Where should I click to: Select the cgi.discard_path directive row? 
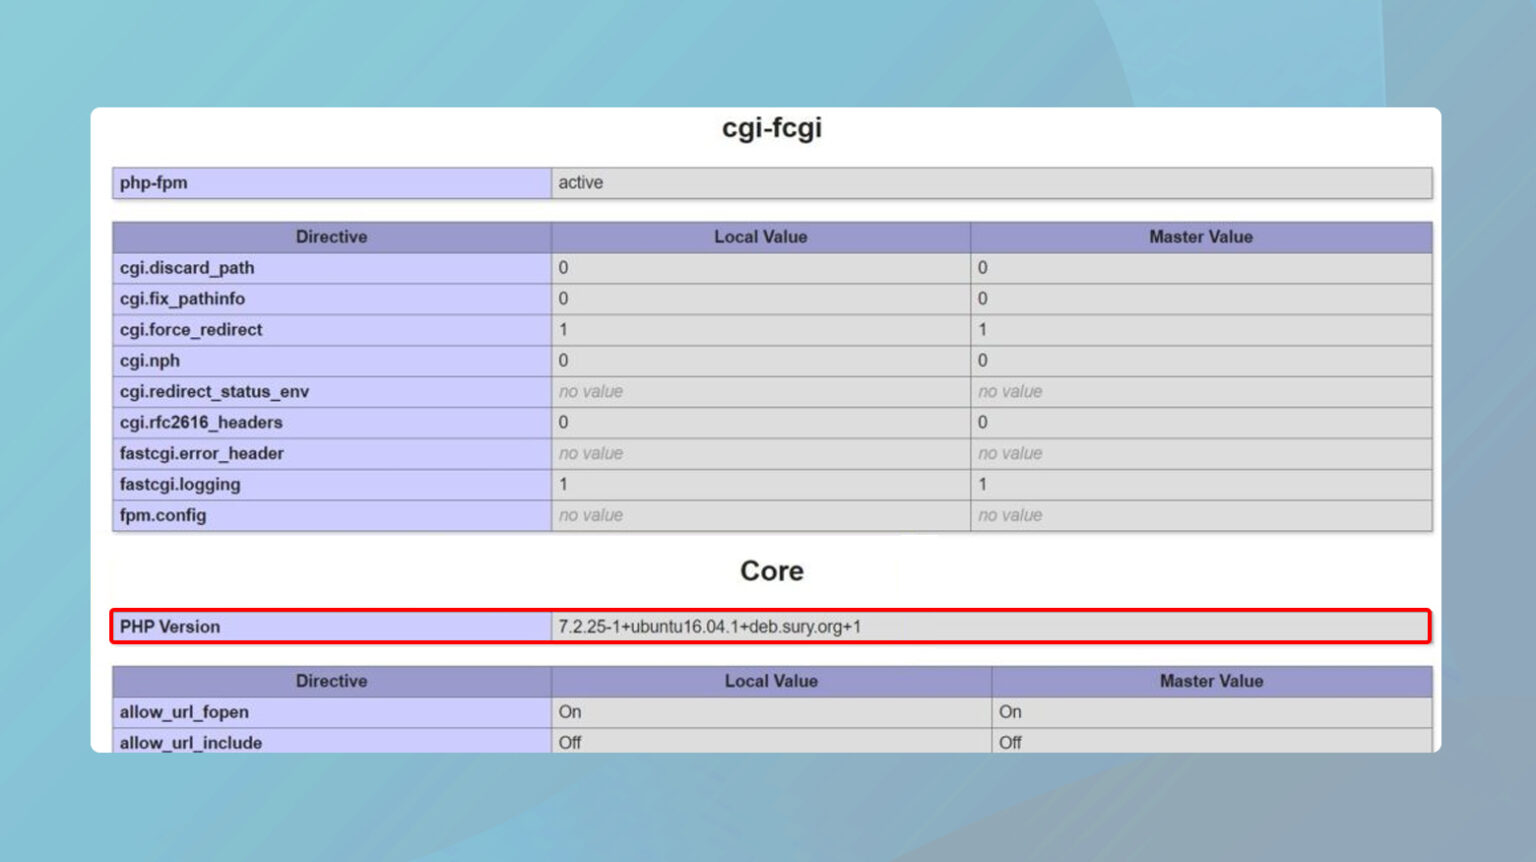(187, 268)
